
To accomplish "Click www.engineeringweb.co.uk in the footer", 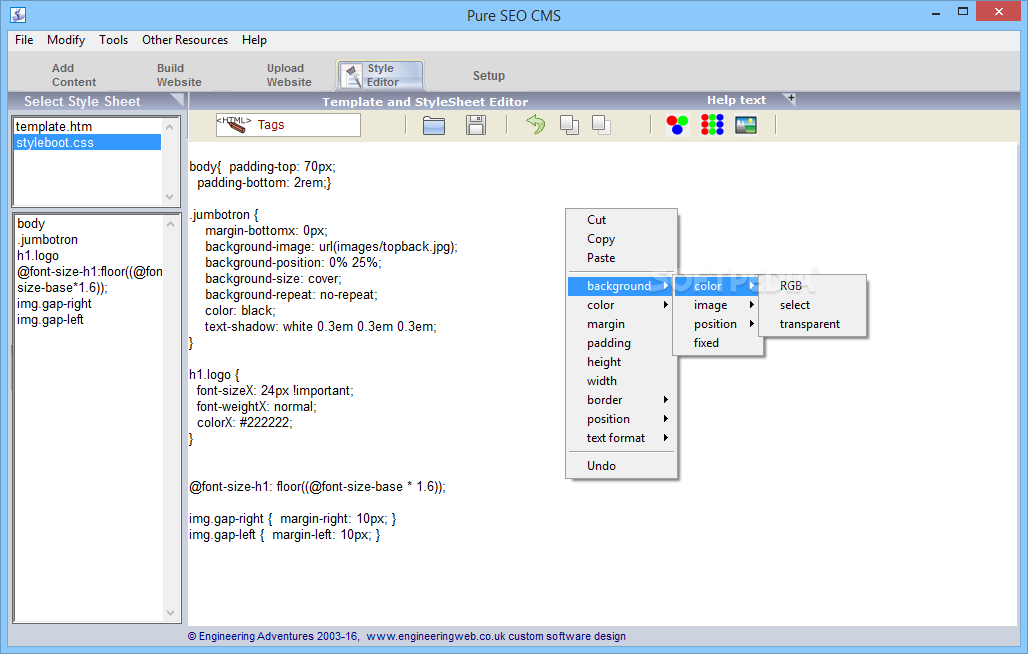I will coord(436,636).
